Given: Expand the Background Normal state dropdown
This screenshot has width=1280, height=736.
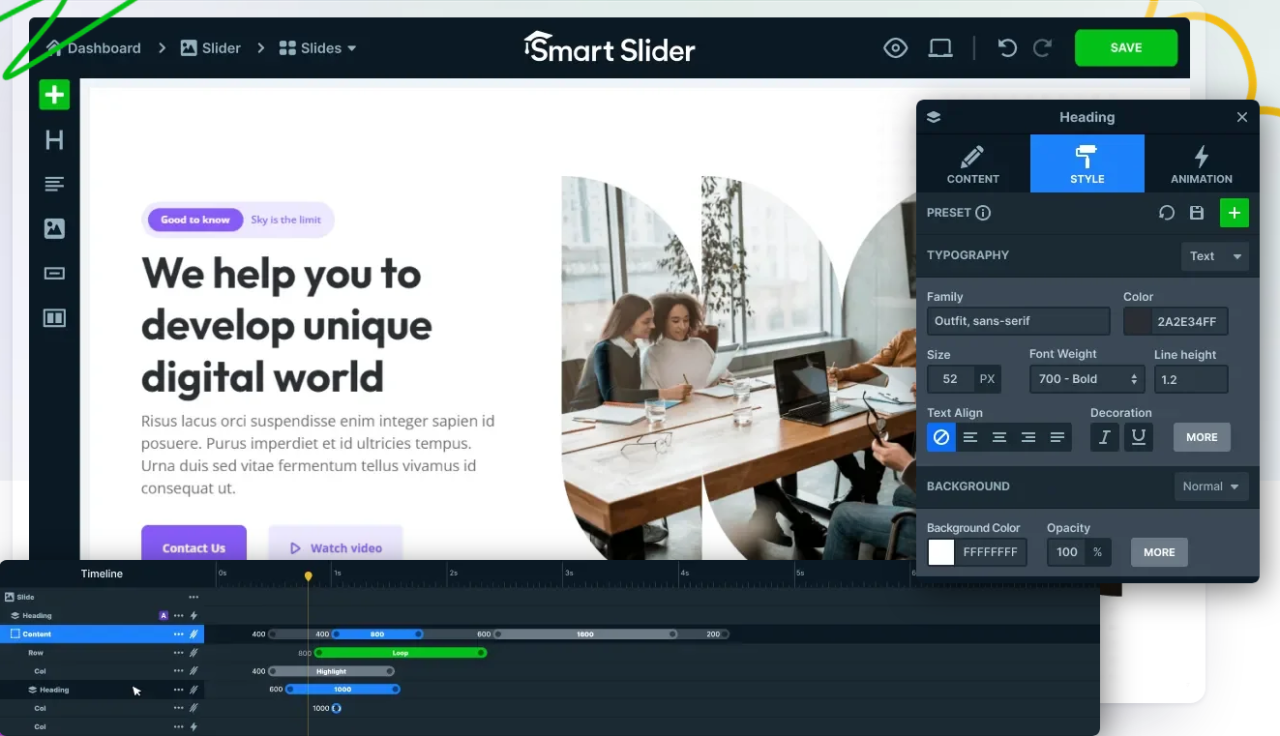Looking at the screenshot, I should coord(1211,487).
